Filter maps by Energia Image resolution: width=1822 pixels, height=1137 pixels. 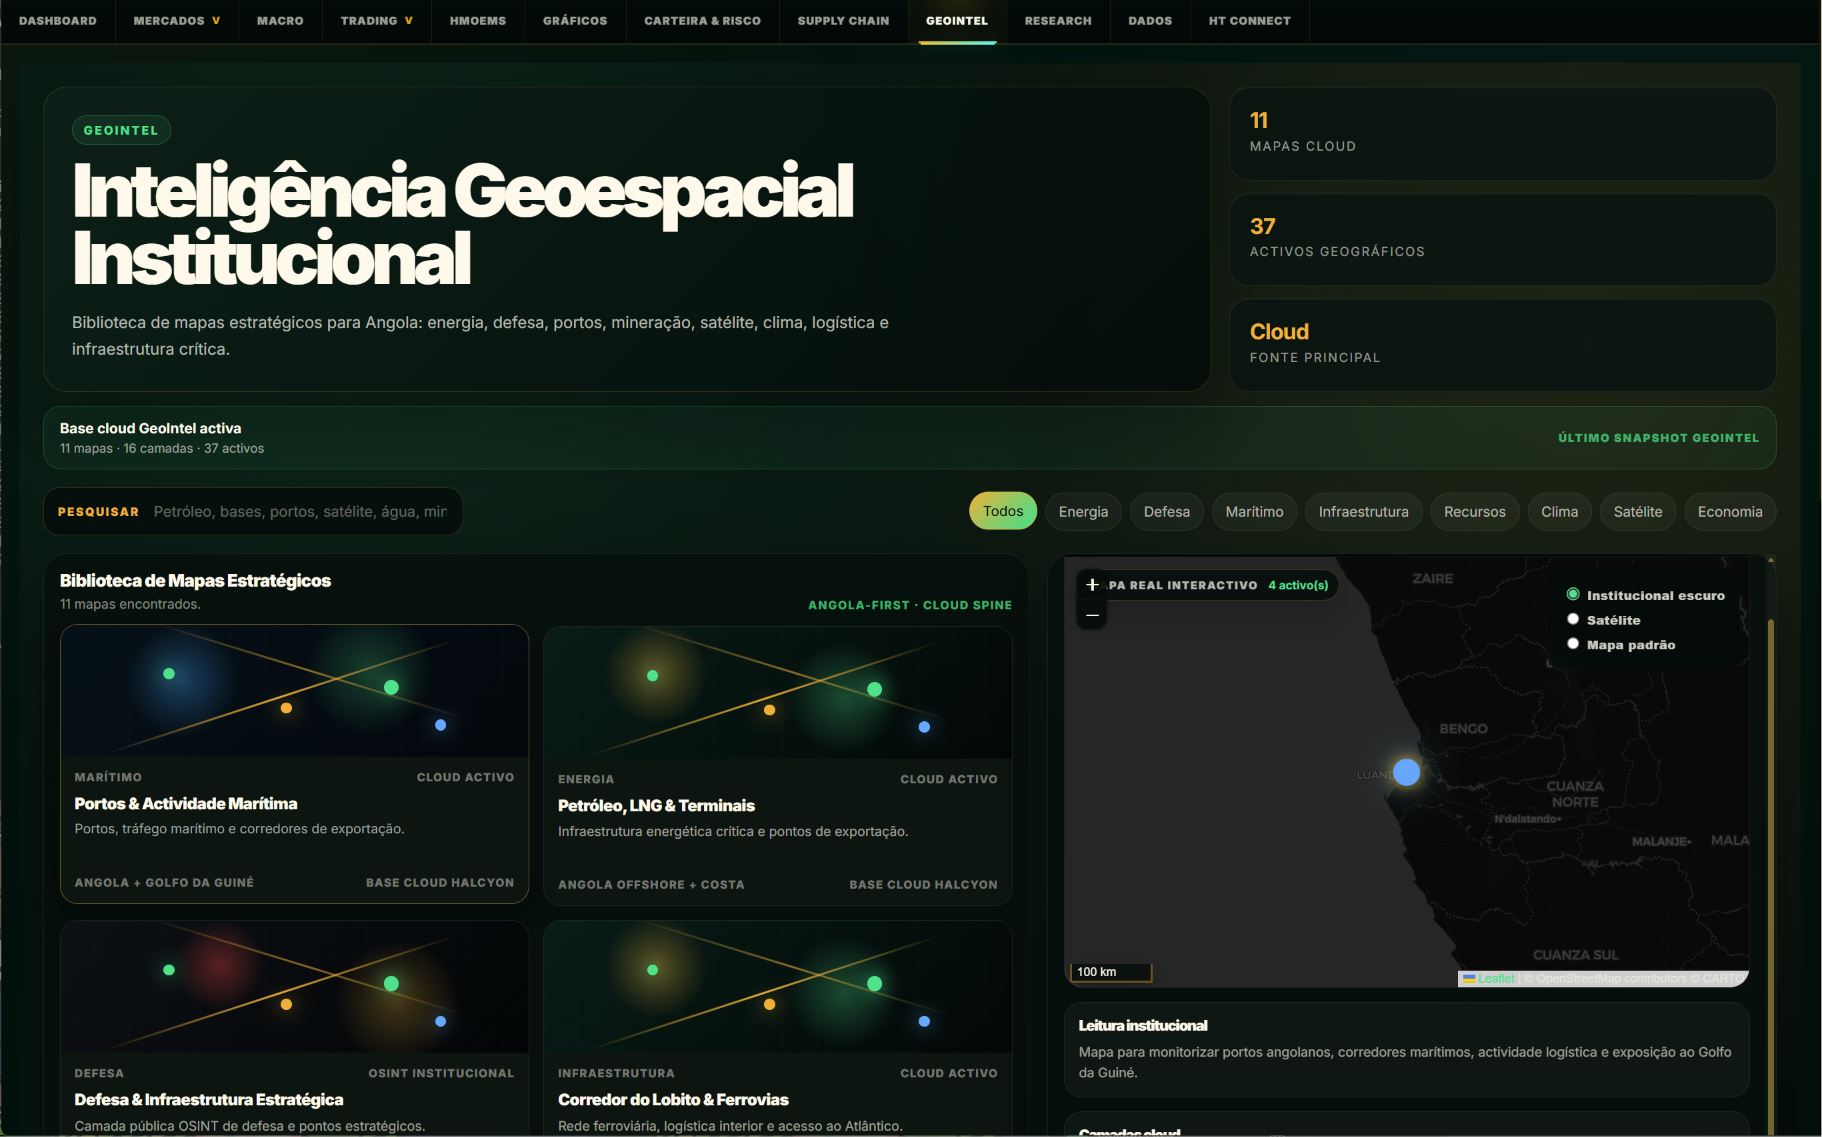1083,511
